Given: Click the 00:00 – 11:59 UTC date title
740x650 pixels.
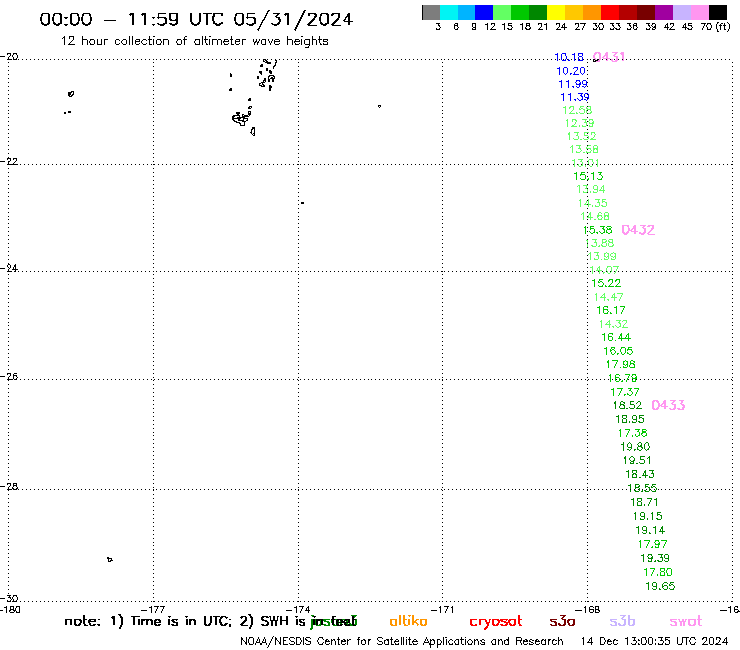Looking at the screenshot, I should pos(196,20).
